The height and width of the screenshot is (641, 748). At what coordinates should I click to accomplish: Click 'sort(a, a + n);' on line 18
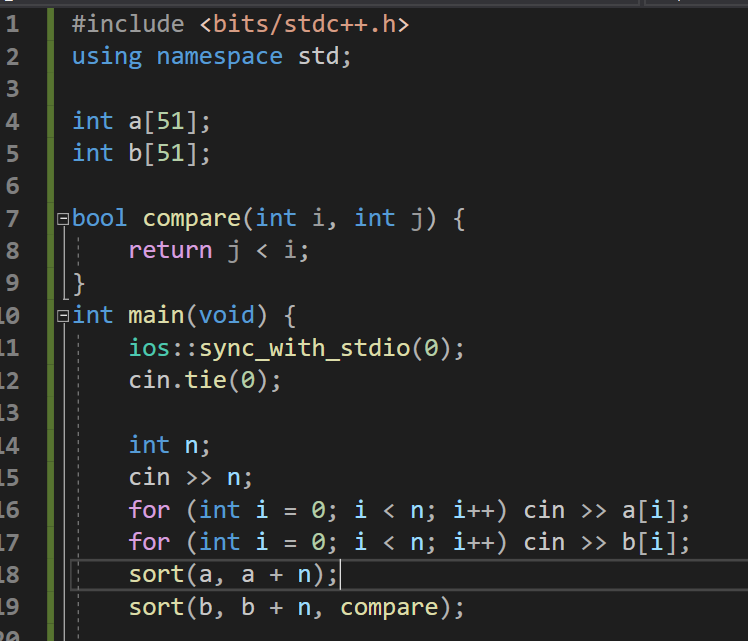click(x=233, y=575)
